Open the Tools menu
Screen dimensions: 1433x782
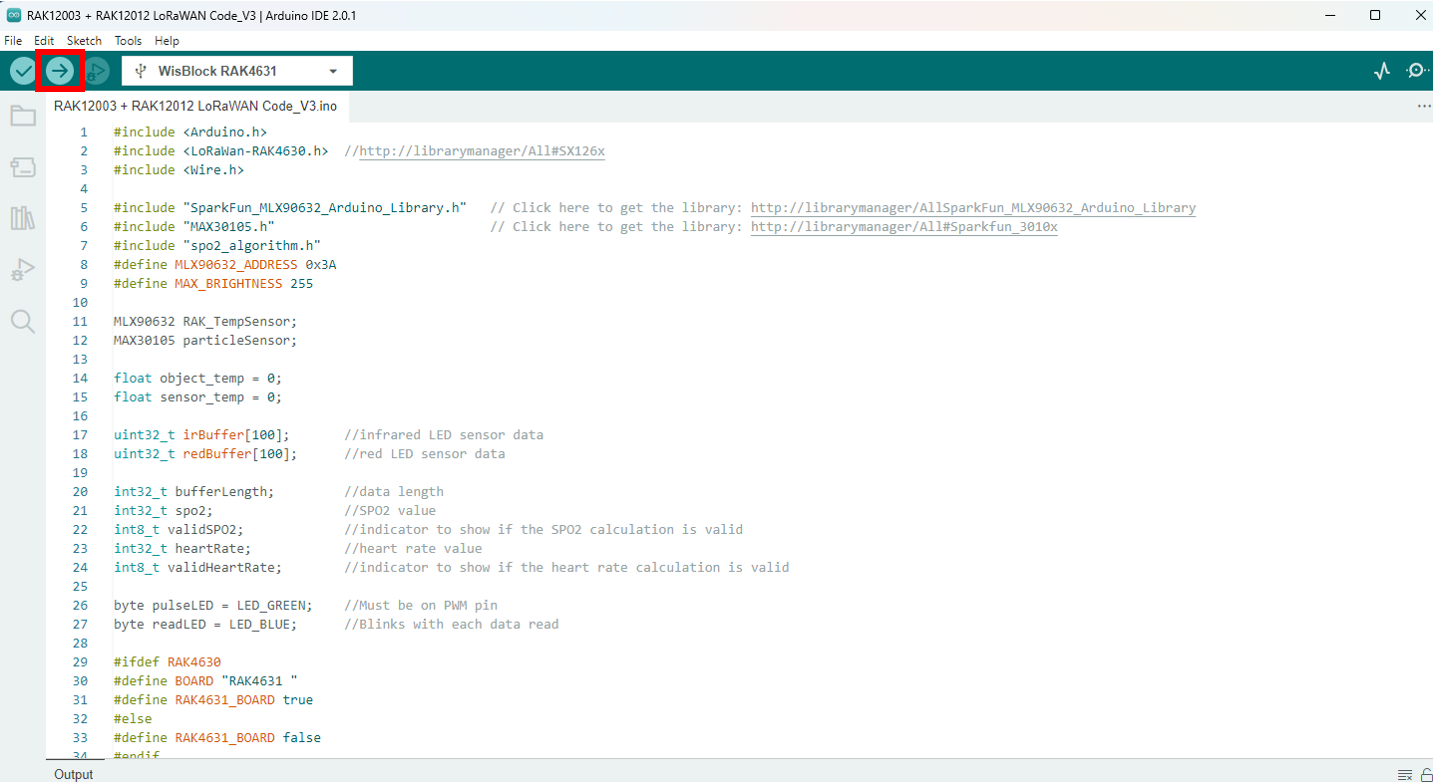tap(128, 41)
